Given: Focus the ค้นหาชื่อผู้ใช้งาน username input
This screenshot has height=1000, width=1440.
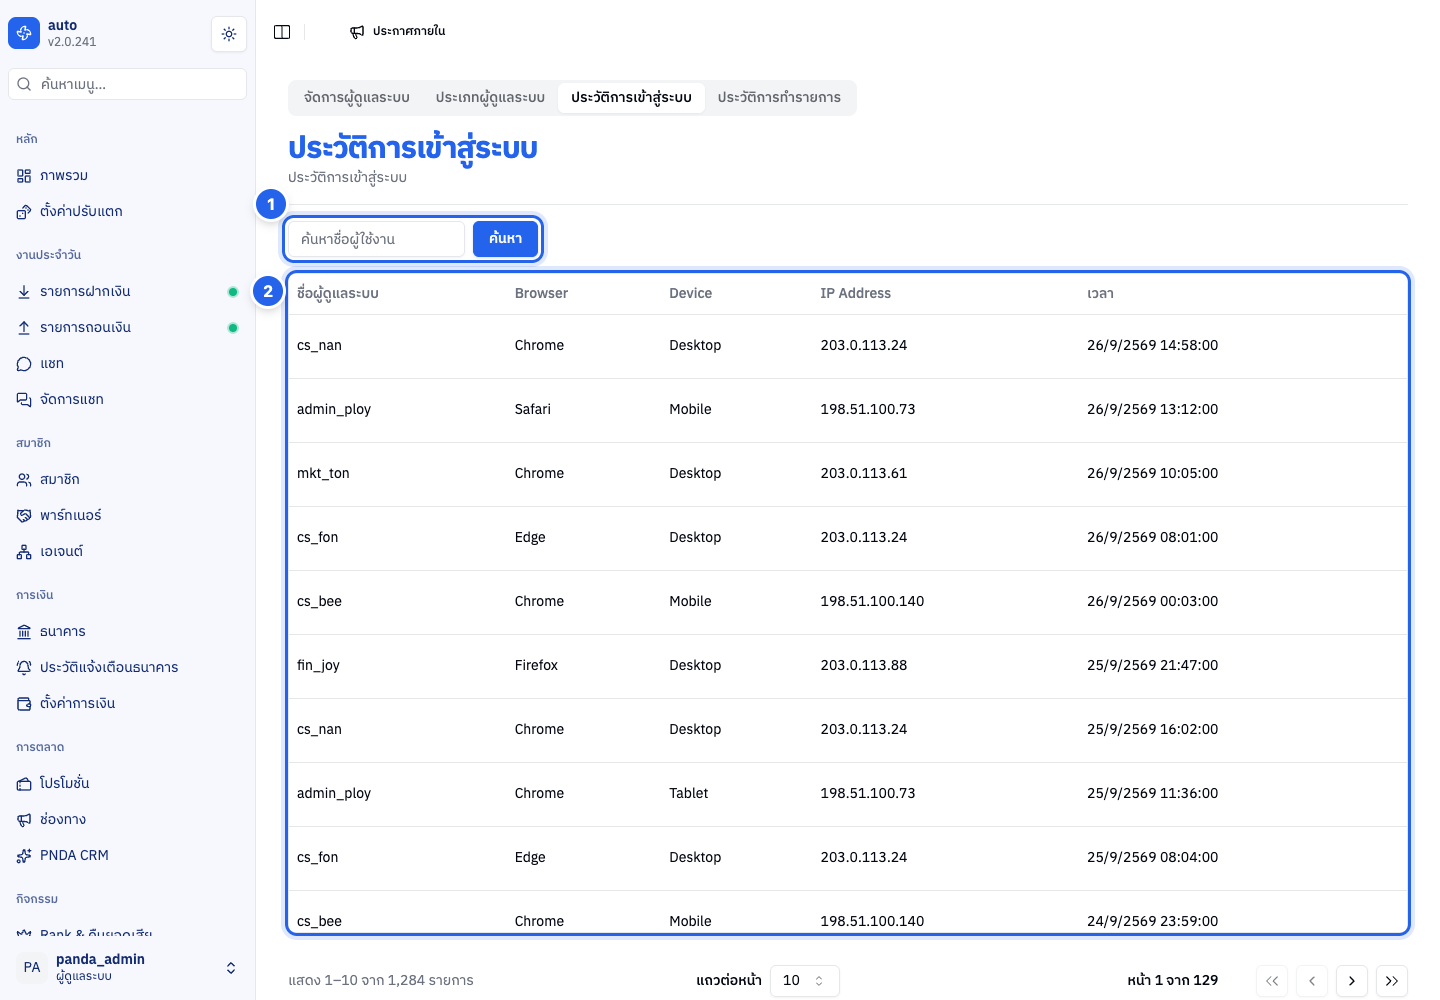Looking at the screenshot, I should (377, 239).
